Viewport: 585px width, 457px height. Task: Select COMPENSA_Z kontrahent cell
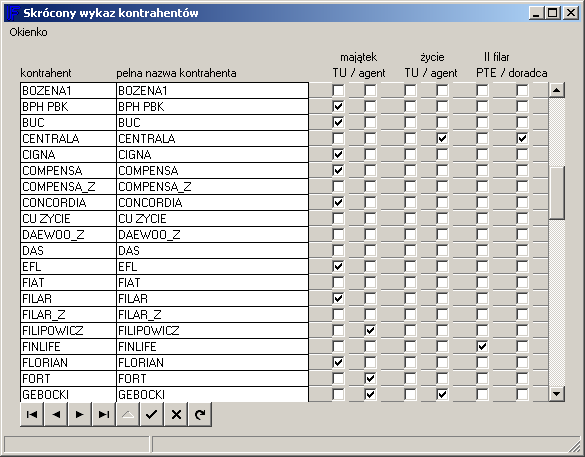[x=68, y=186]
